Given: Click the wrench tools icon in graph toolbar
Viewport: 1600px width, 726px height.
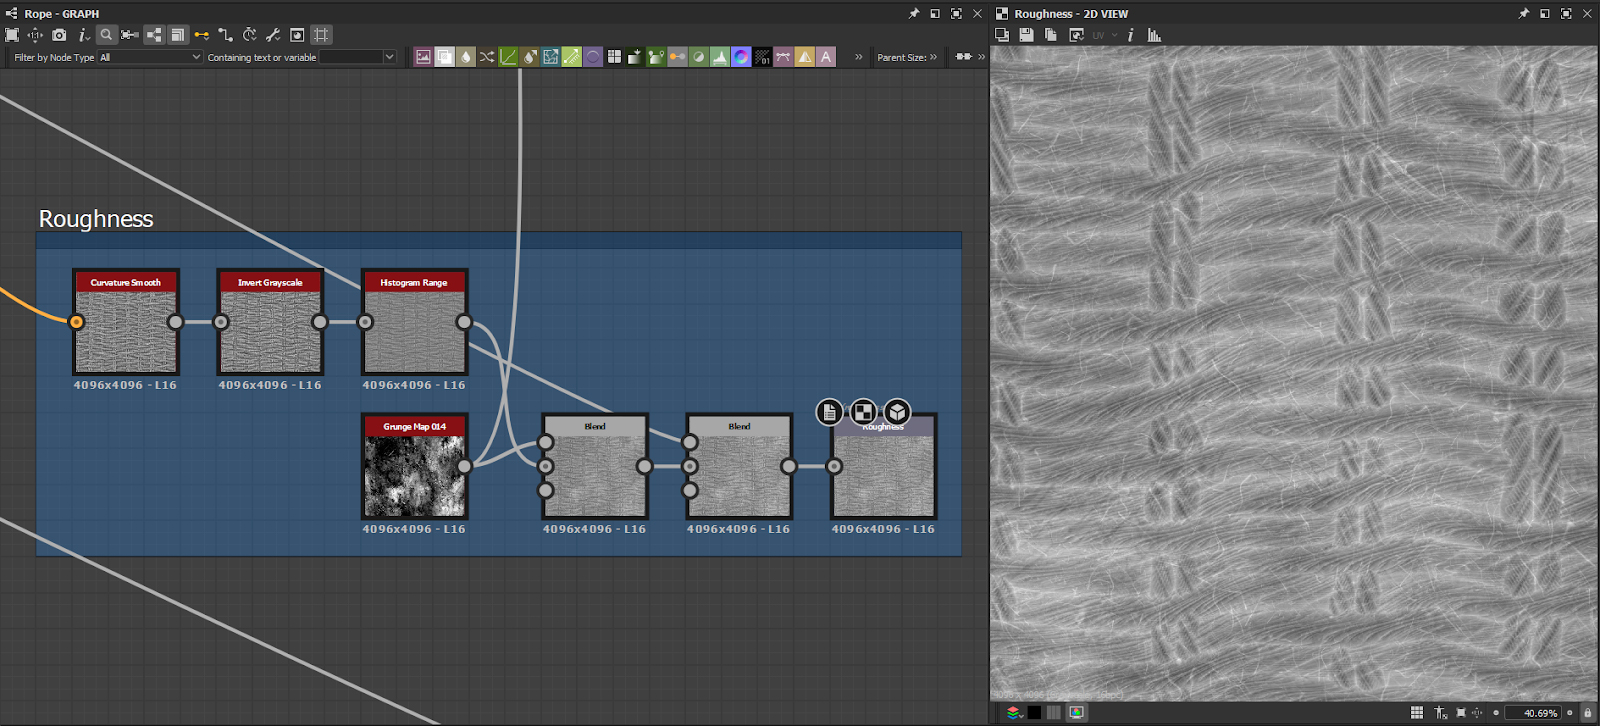Looking at the screenshot, I should coord(273,35).
